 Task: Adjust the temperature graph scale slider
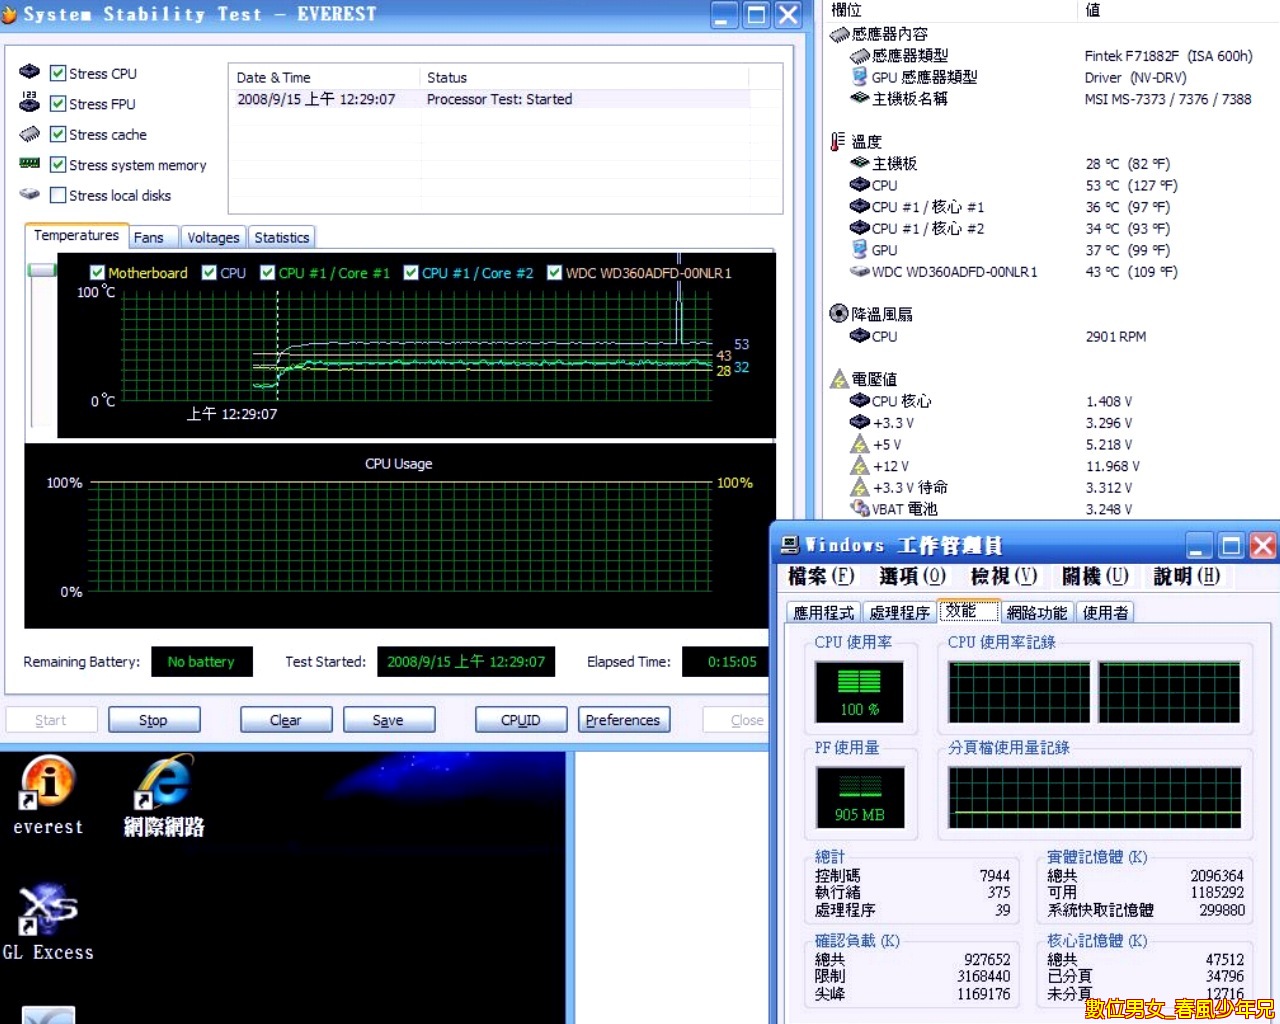41,270
